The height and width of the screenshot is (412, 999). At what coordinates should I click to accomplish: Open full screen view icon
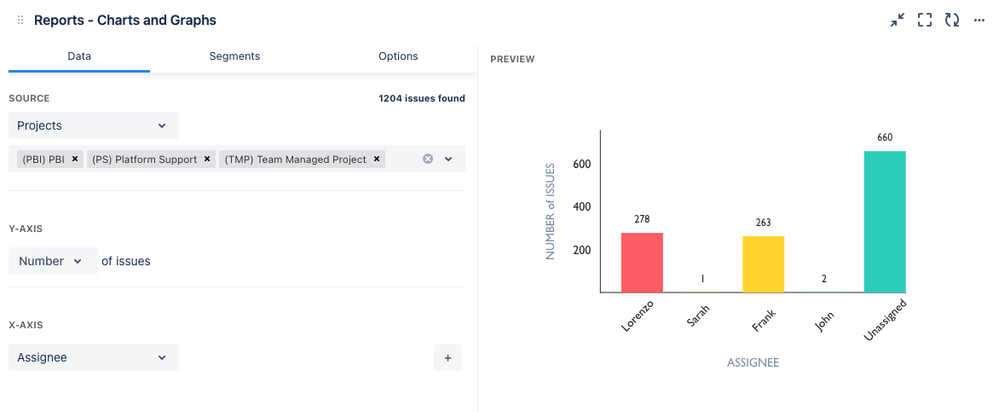924,20
